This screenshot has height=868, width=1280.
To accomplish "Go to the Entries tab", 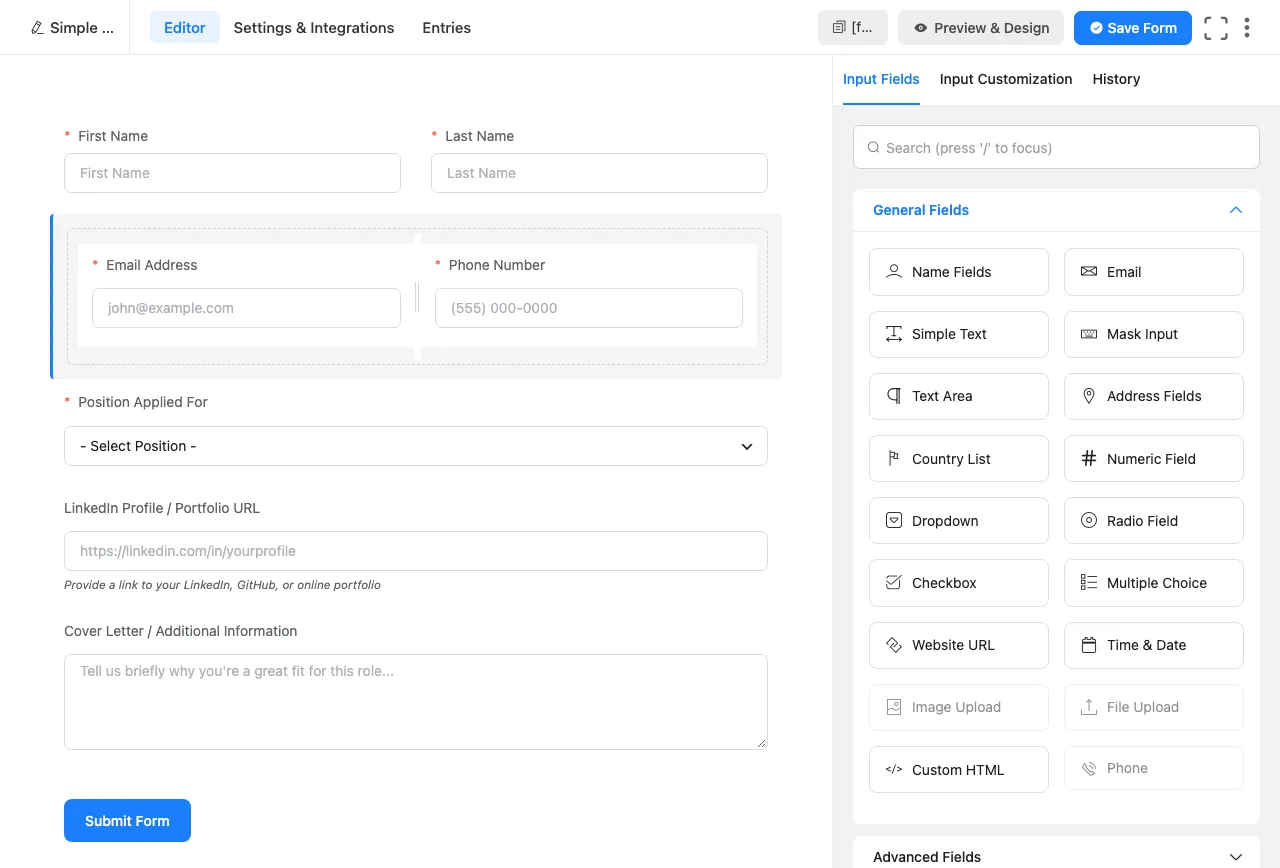I will (x=447, y=28).
